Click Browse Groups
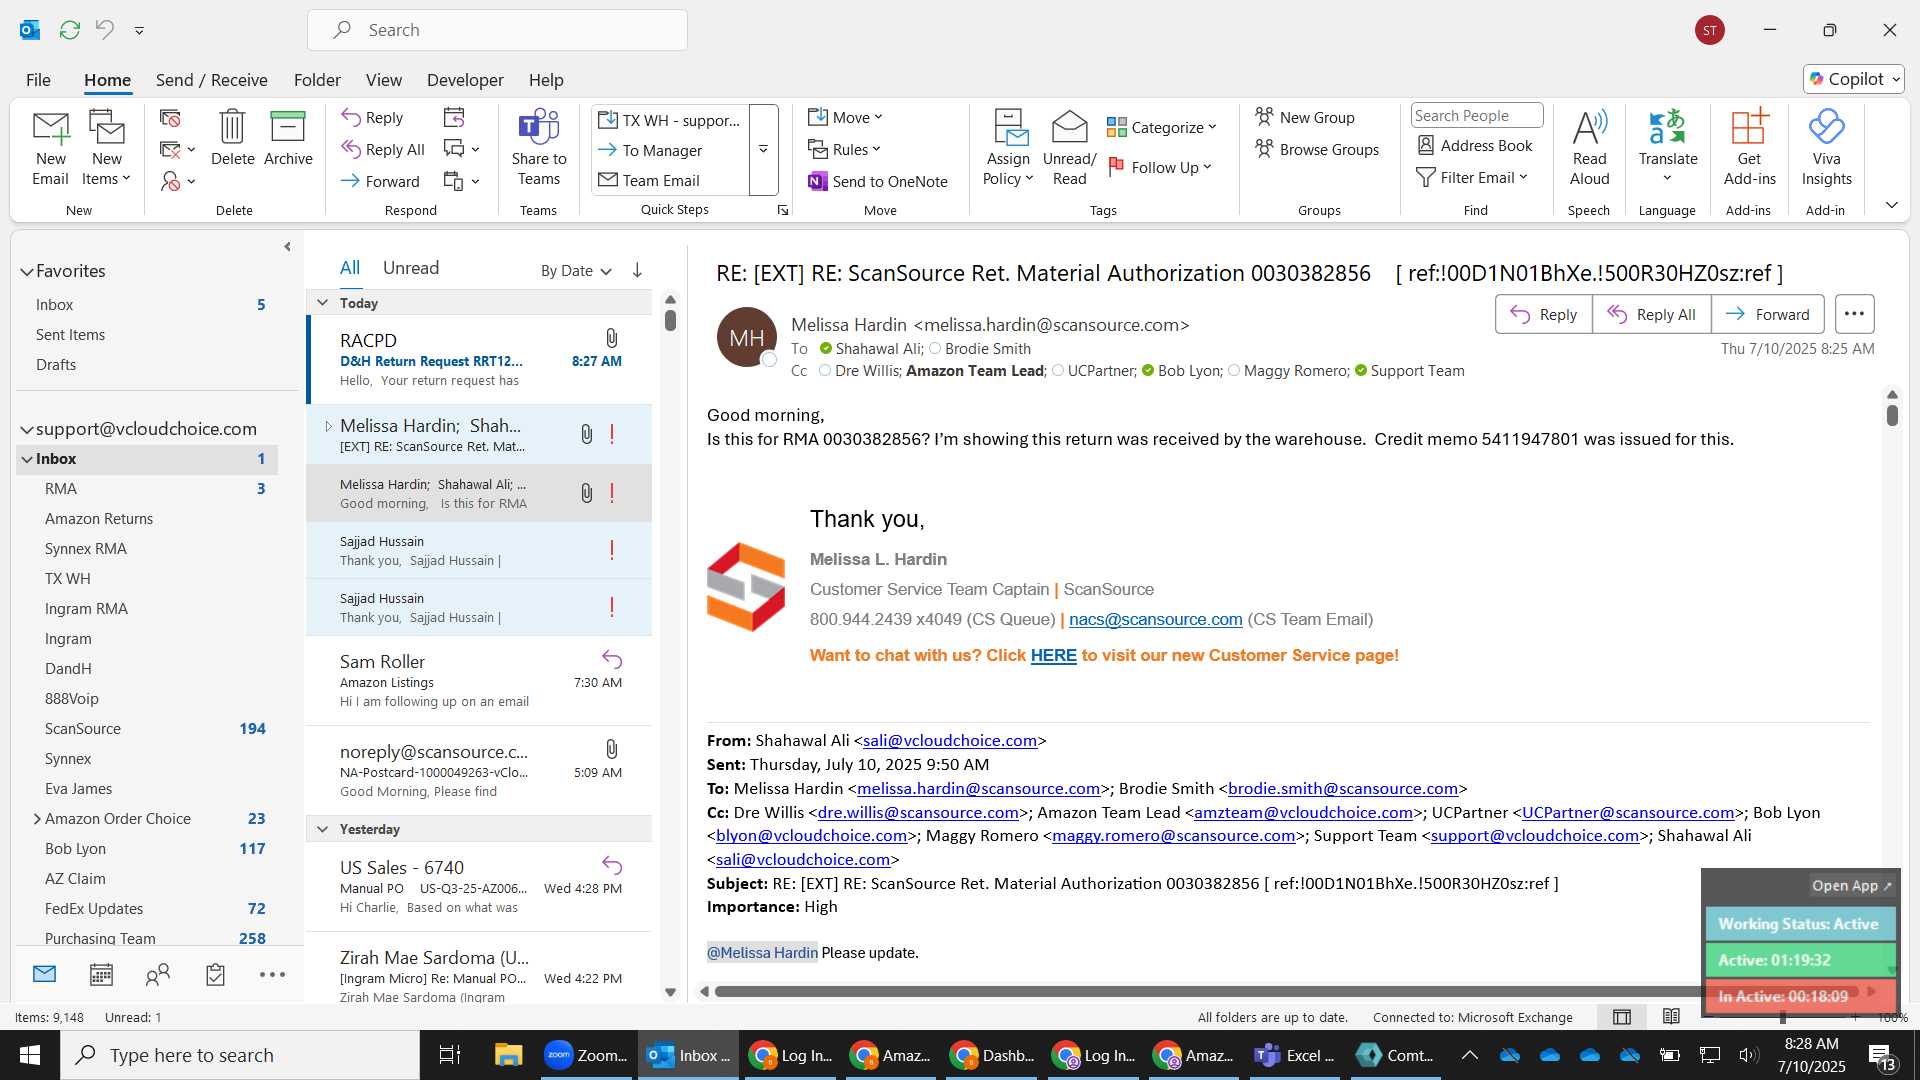Screen dimensions: 1920x1080 1317,149
